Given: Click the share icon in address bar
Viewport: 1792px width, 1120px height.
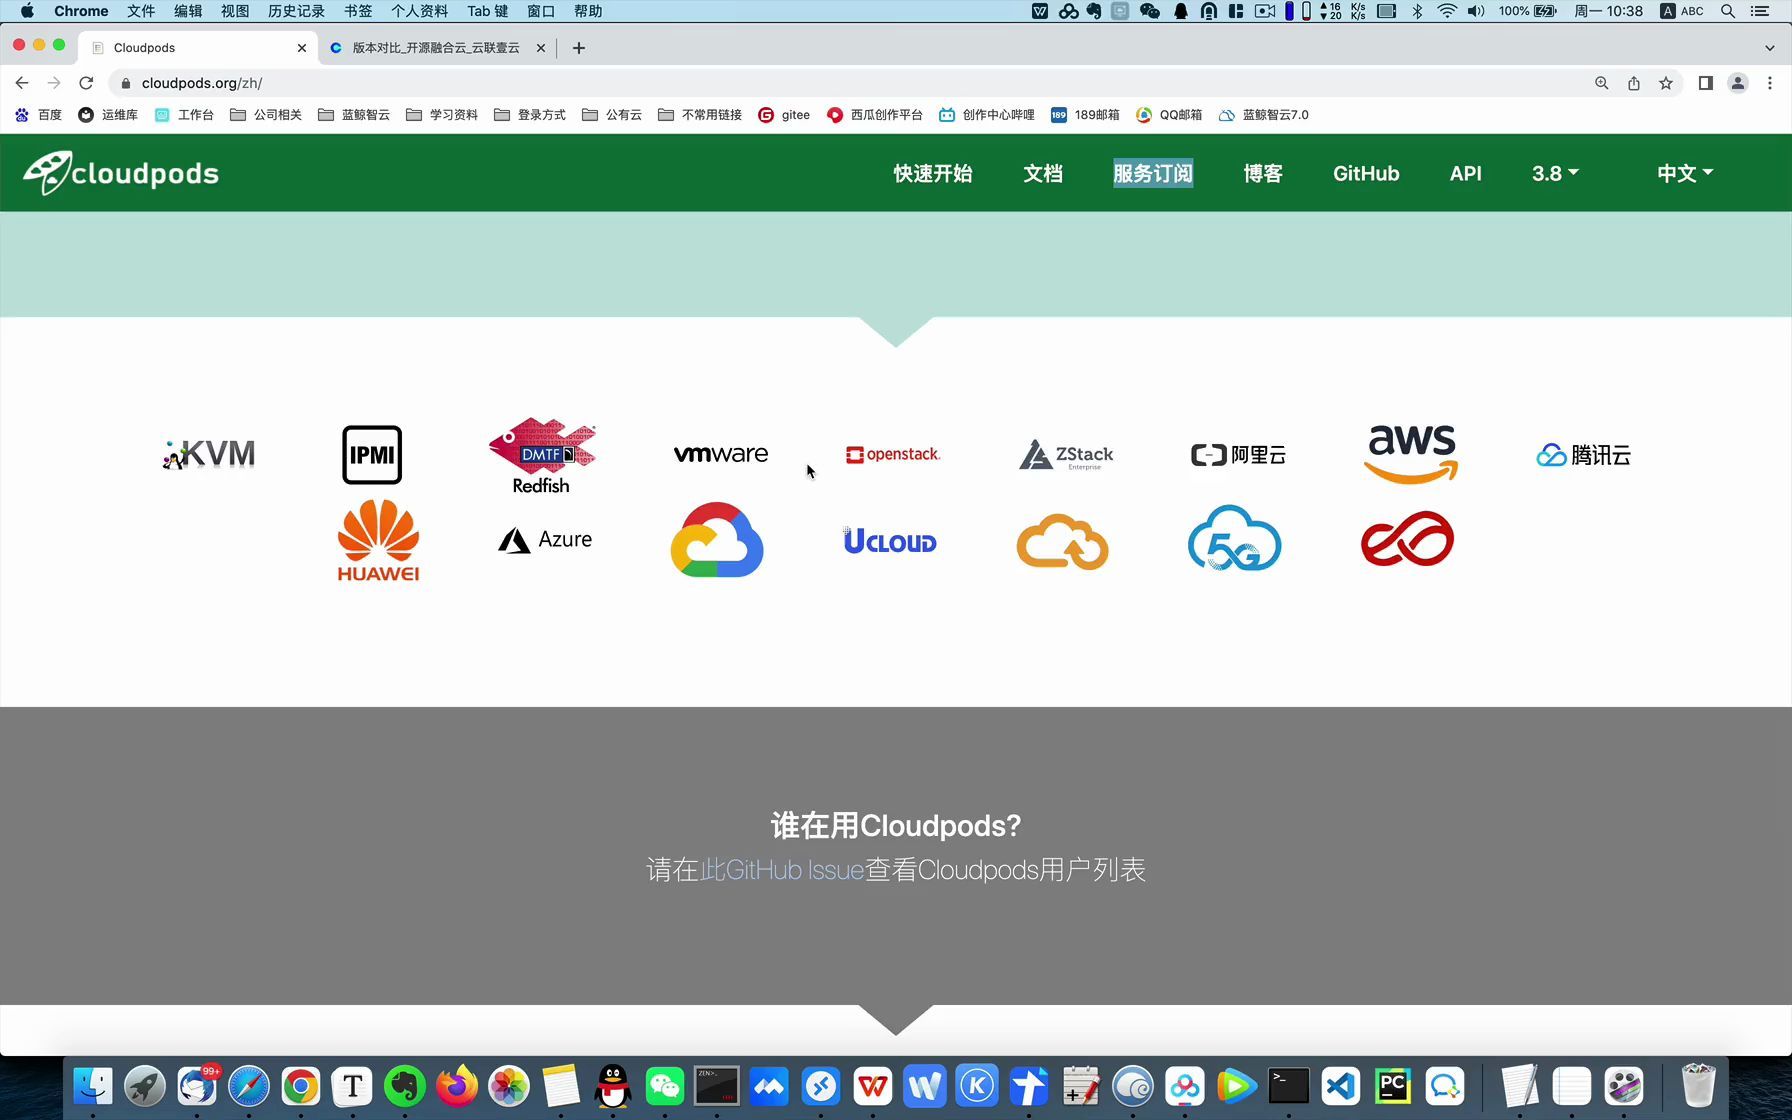Looking at the screenshot, I should pos(1634,83).
